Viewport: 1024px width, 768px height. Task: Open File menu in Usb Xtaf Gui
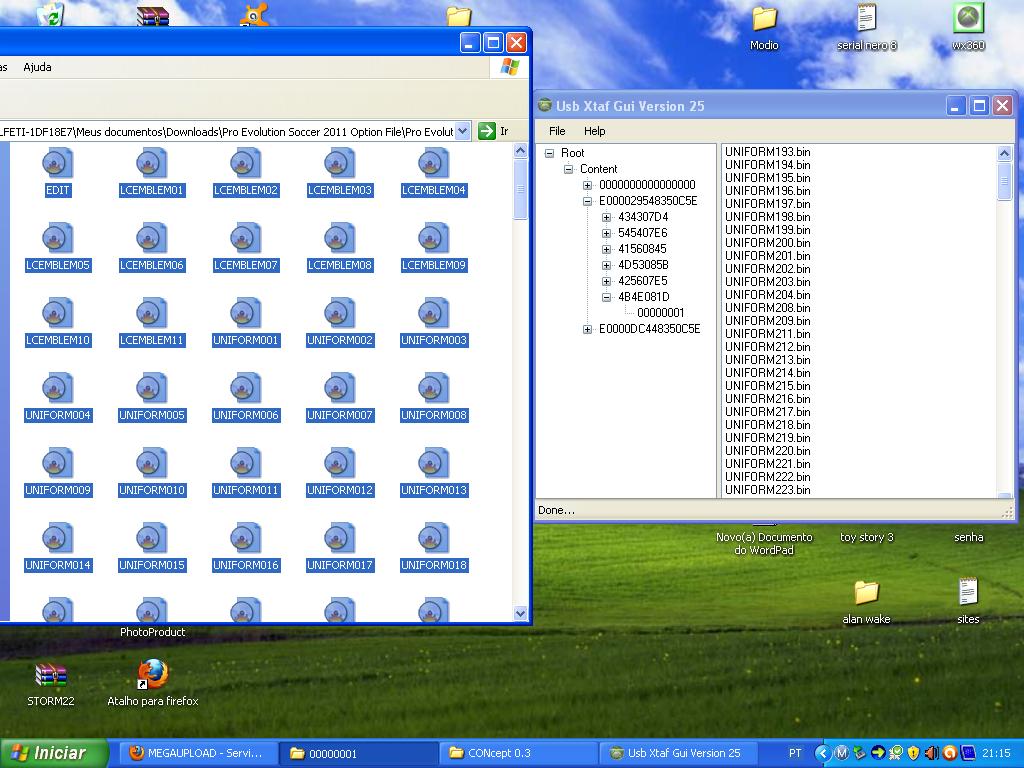pyautogui.click(x=557, y=131)
